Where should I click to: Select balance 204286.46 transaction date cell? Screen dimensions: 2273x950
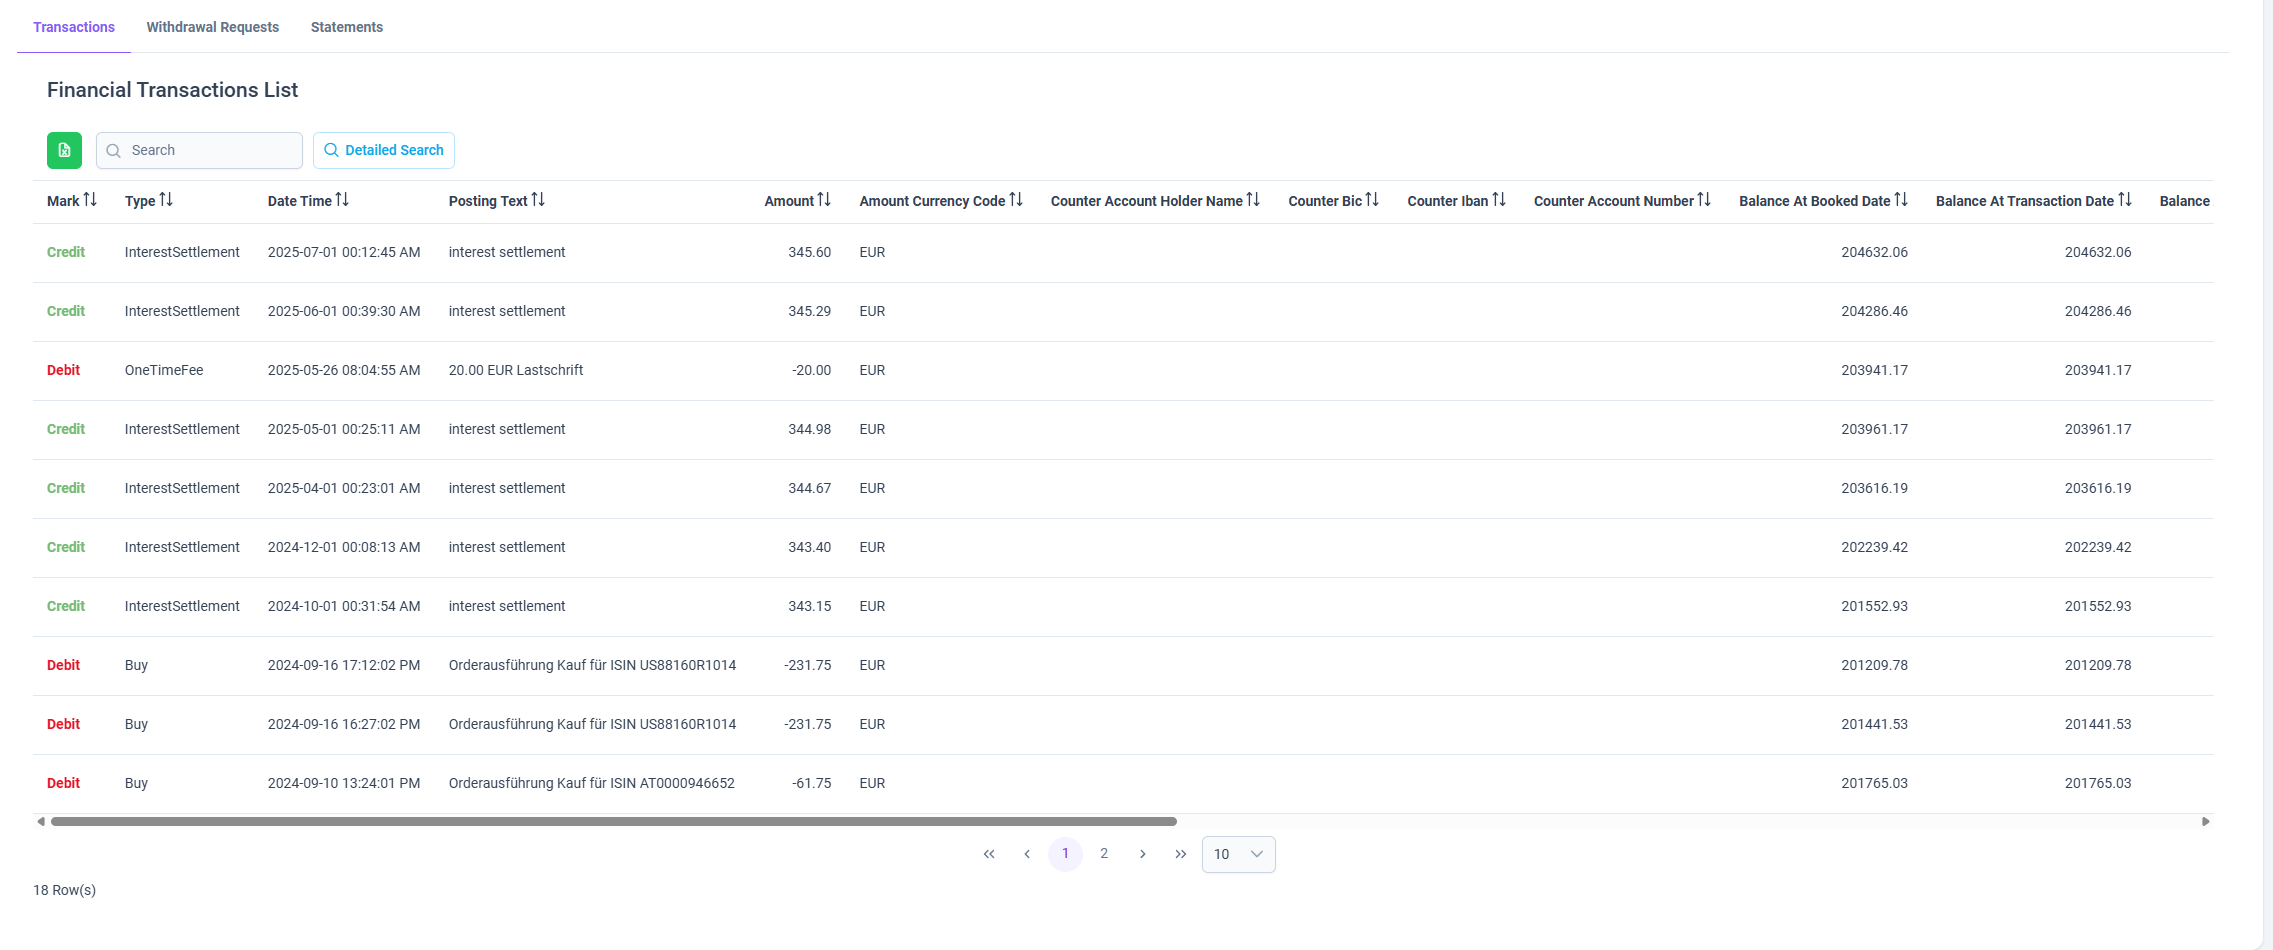click(2098, 311)
